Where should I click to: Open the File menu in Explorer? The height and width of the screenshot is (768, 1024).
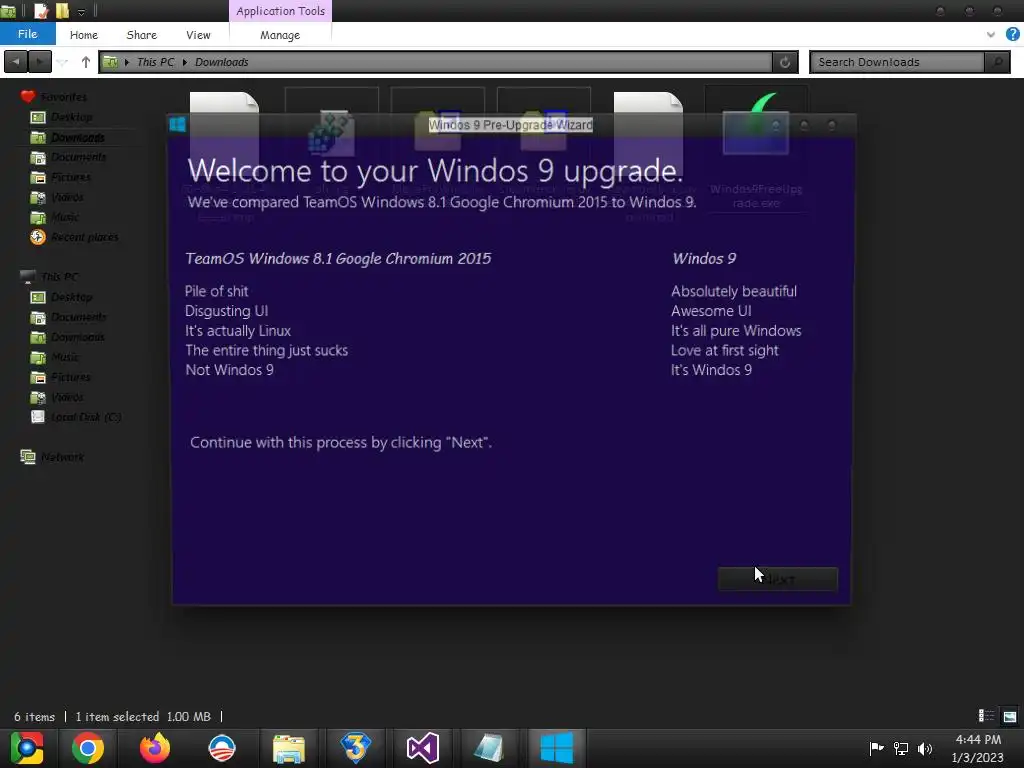(x=27, y=34)
